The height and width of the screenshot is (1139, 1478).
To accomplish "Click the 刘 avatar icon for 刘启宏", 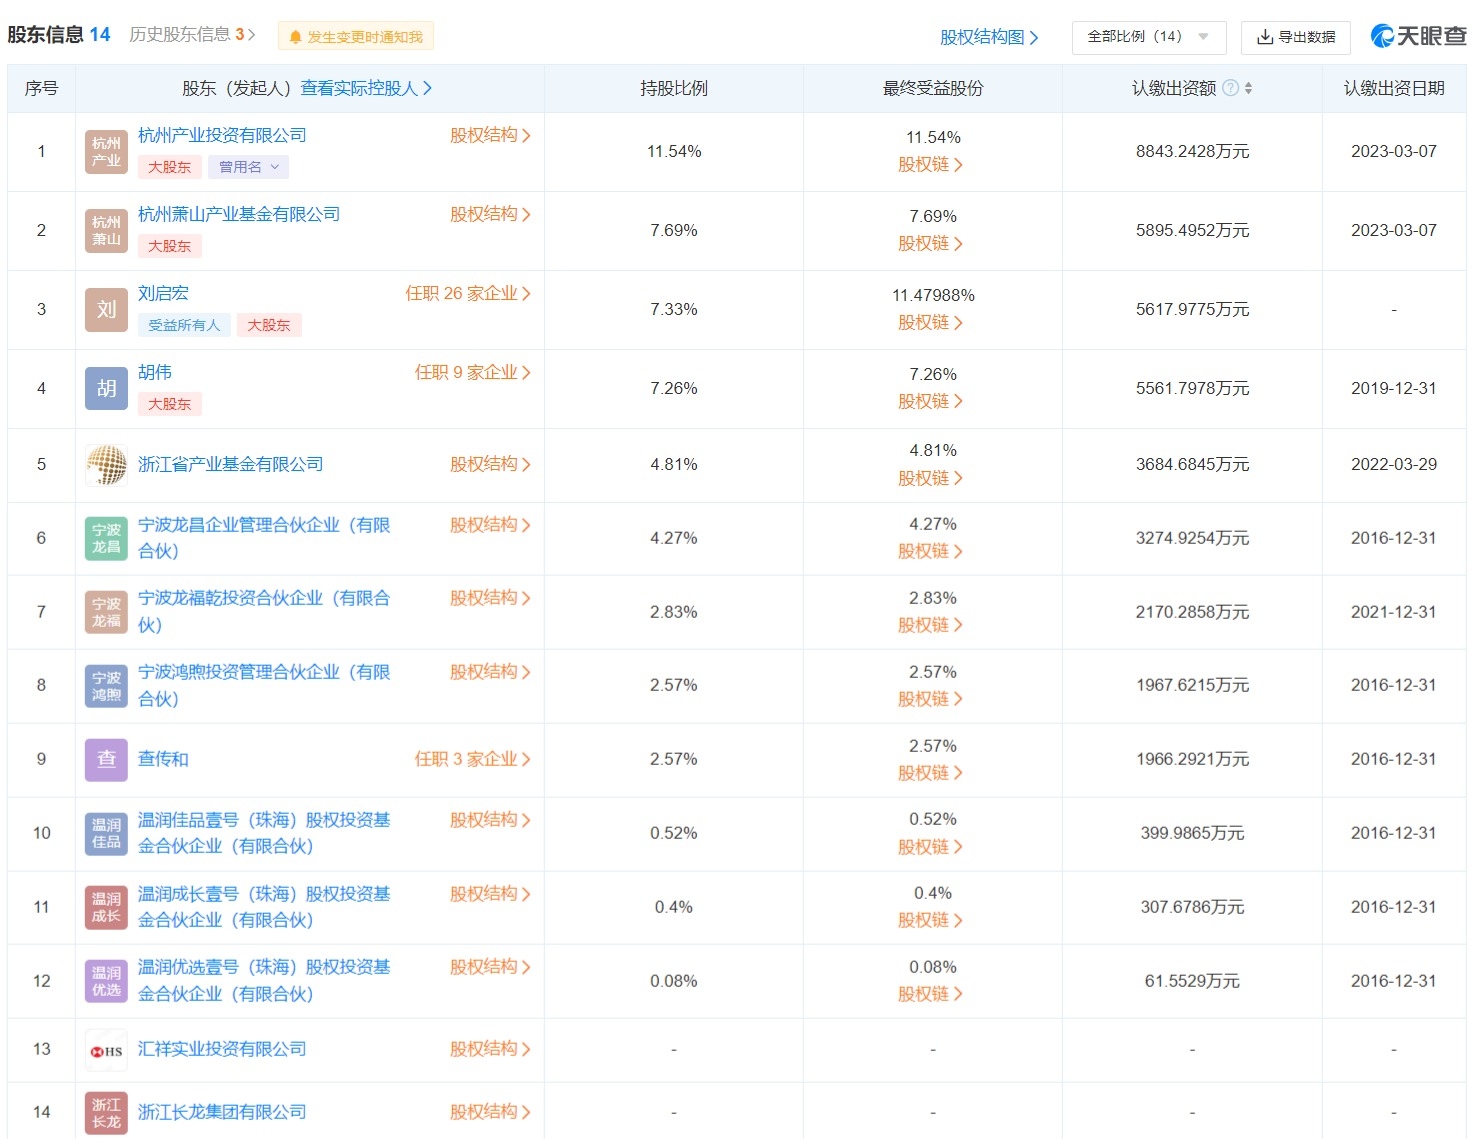I will coord(106,310).
